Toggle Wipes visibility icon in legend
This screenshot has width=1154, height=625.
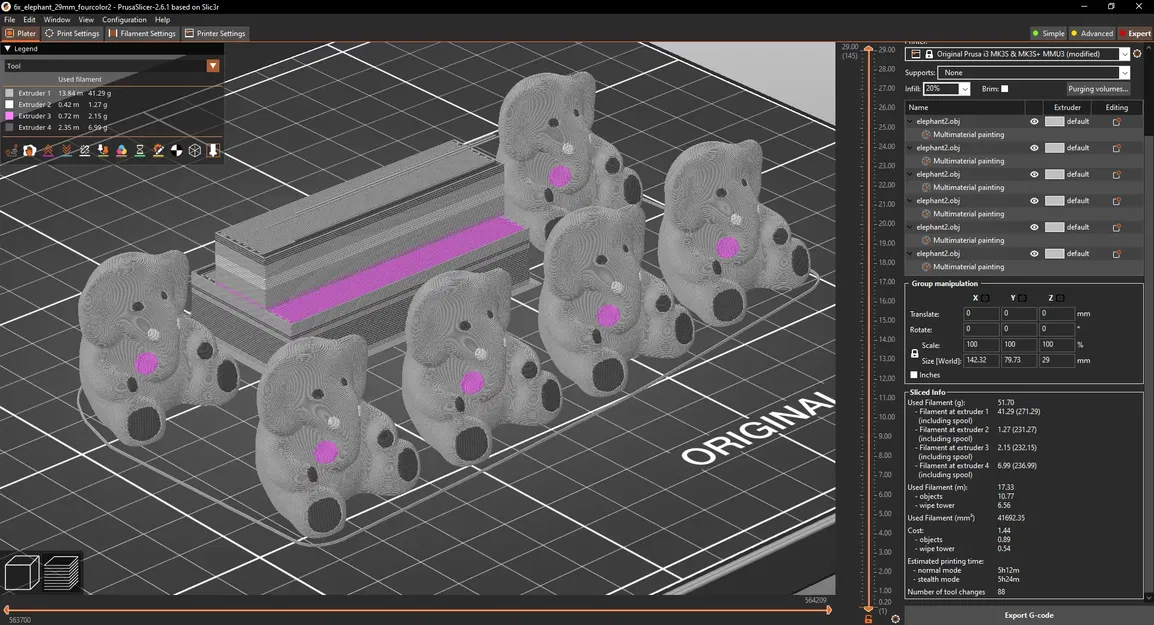coord(29,150)
